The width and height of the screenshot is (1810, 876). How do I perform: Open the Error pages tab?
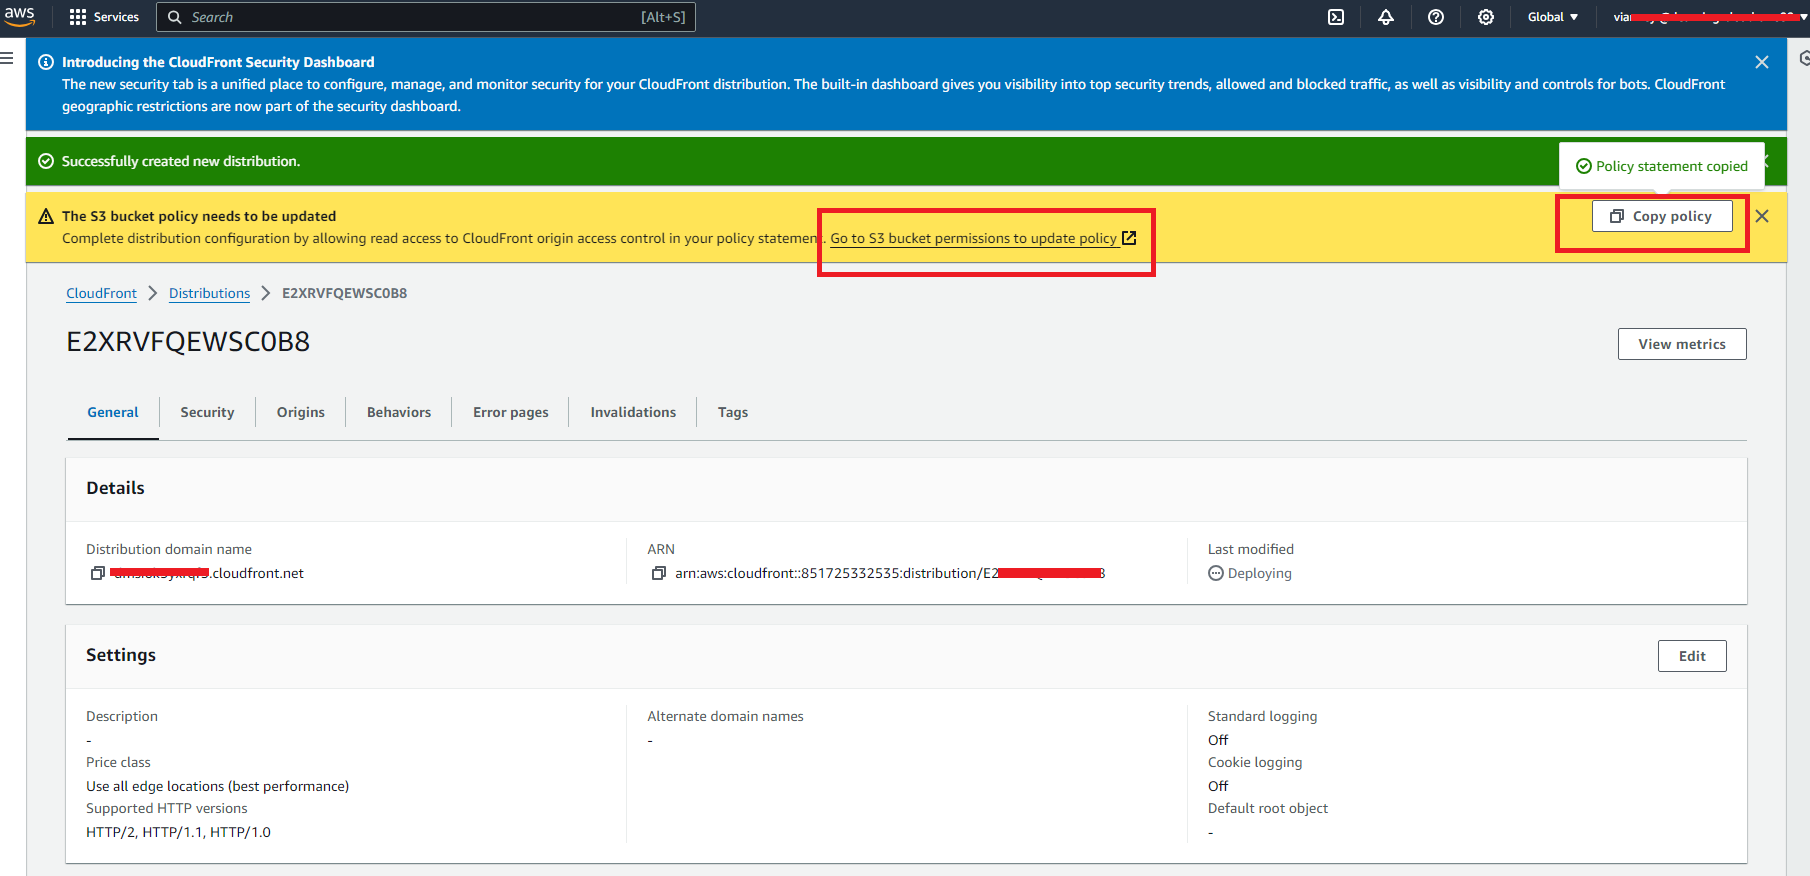point(511,412)
